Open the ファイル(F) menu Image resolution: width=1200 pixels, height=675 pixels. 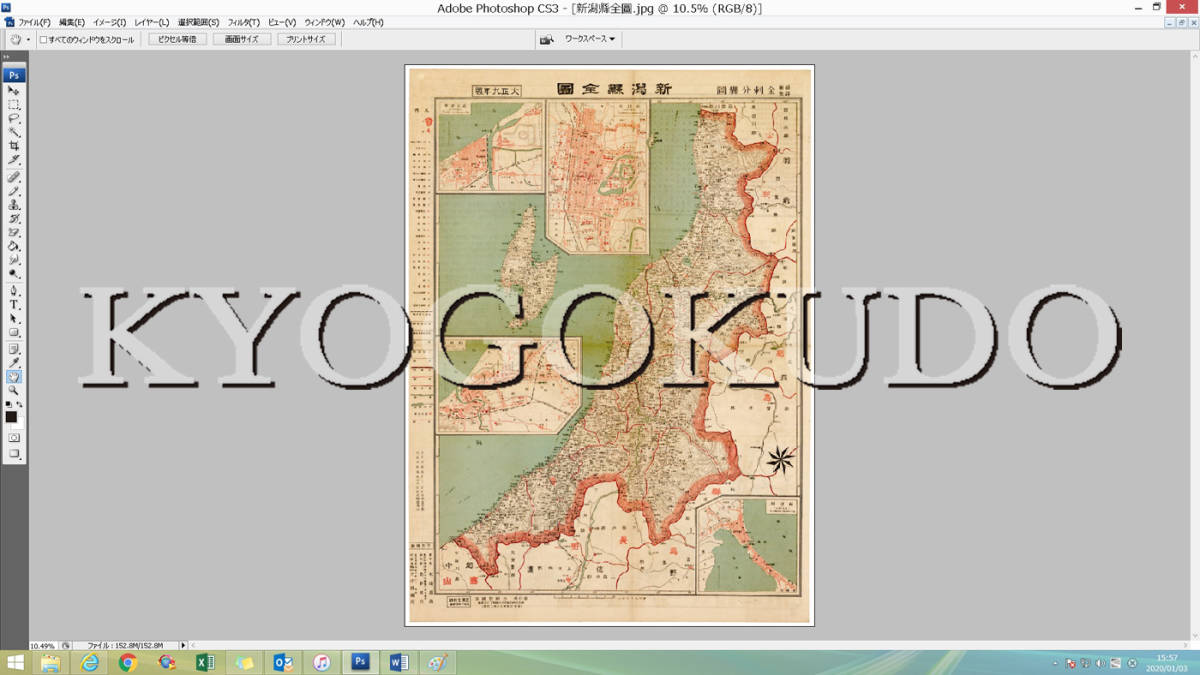pyautogui.click(x=34, y=22)
